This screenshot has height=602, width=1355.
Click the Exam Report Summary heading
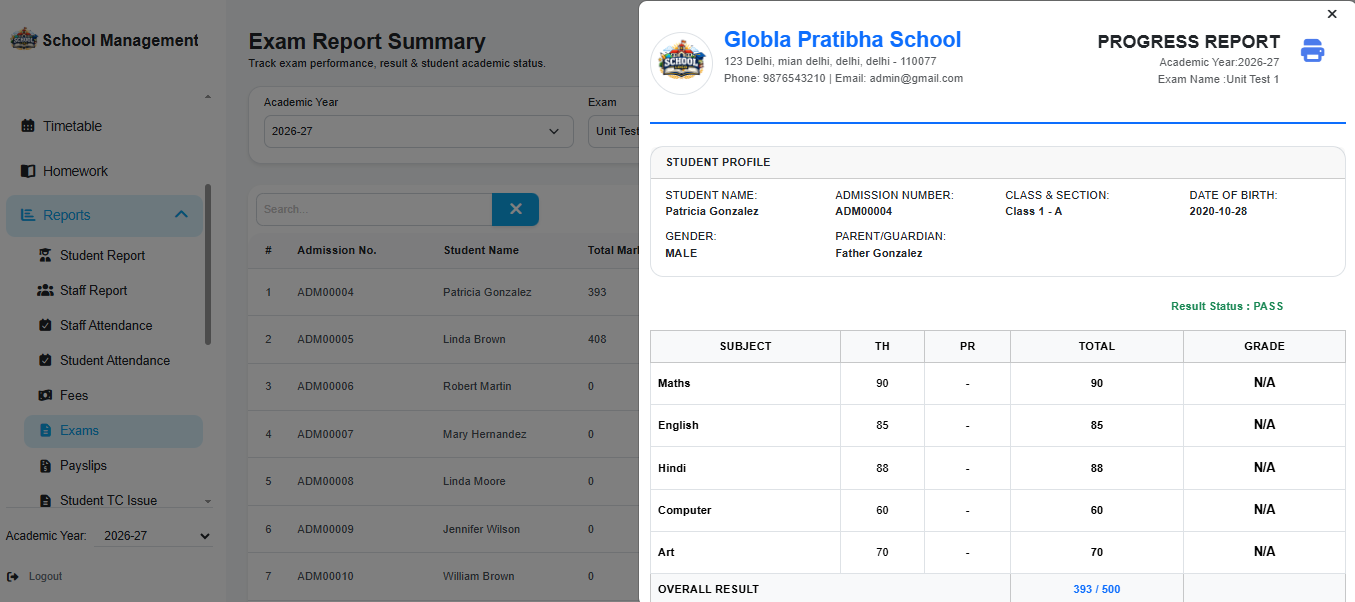click(x=367, y=42)
